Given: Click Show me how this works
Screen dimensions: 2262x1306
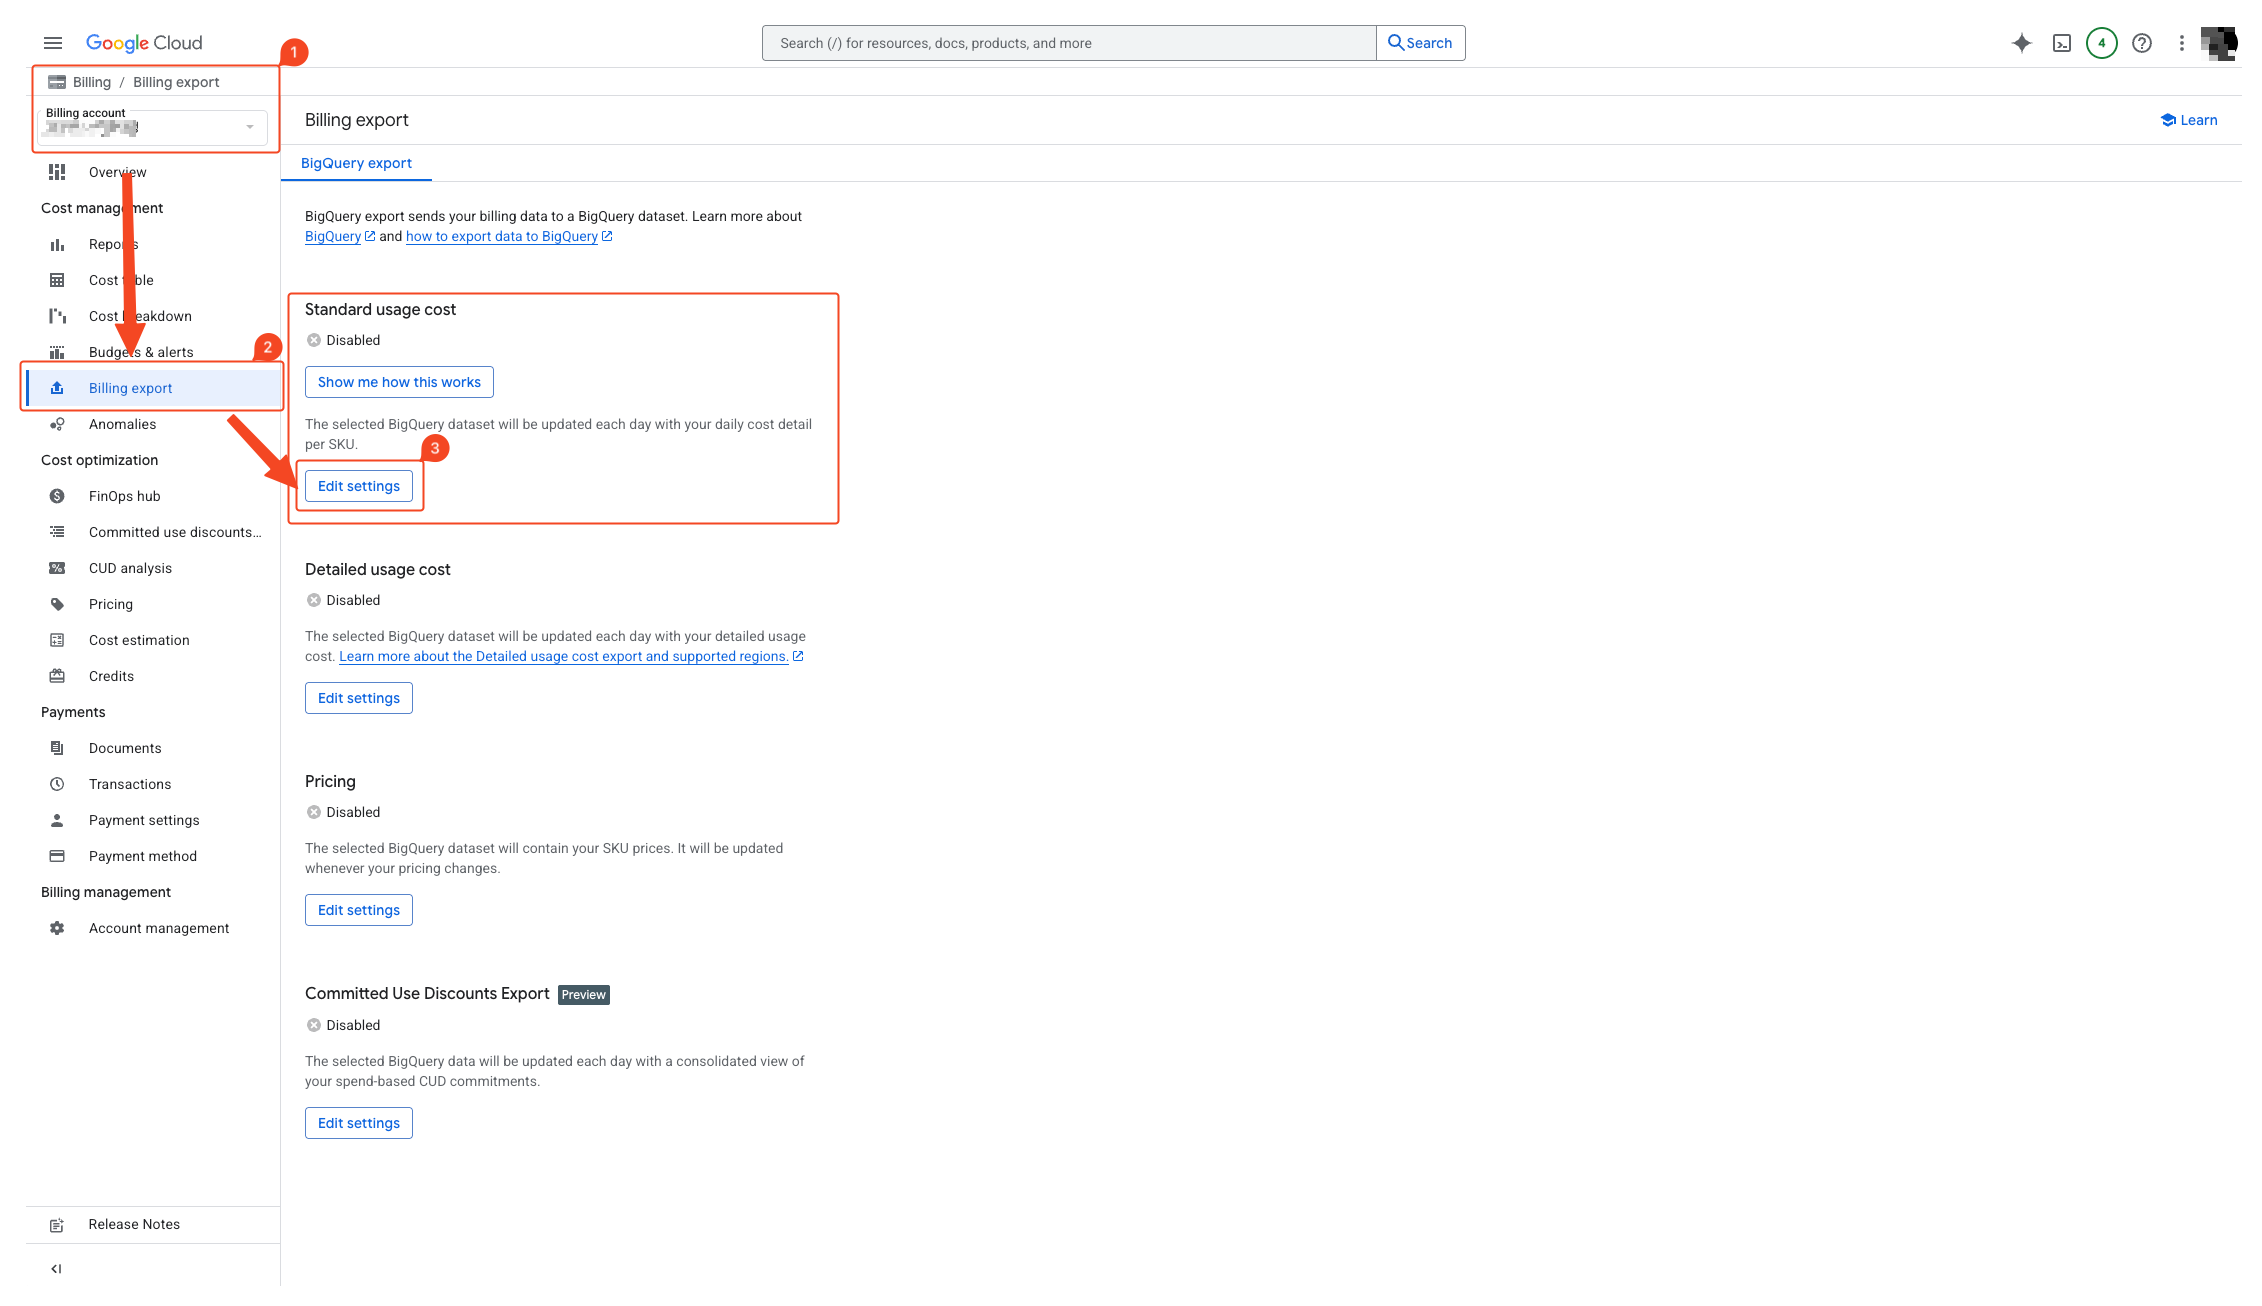Looking at the screenshot, I should pos(399,382).
